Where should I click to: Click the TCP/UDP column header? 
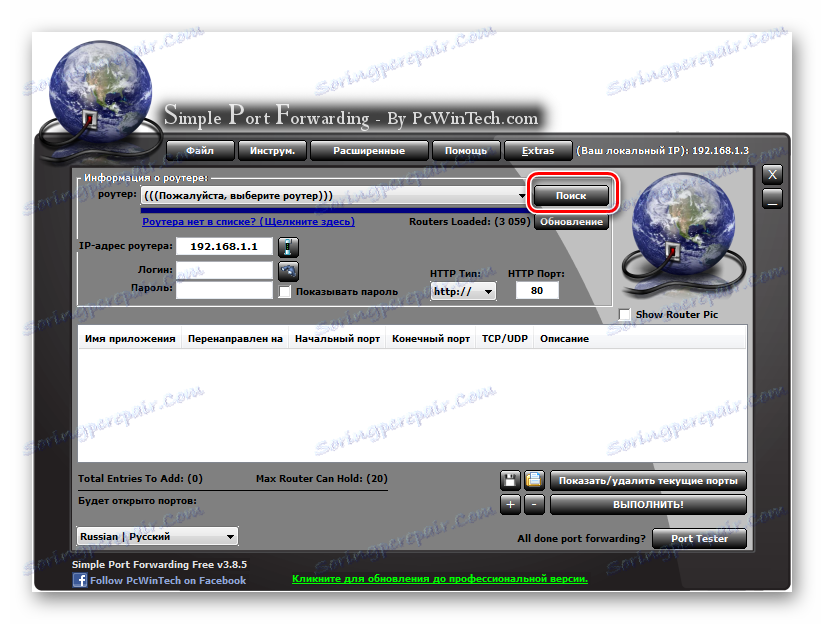pos(504,339)
